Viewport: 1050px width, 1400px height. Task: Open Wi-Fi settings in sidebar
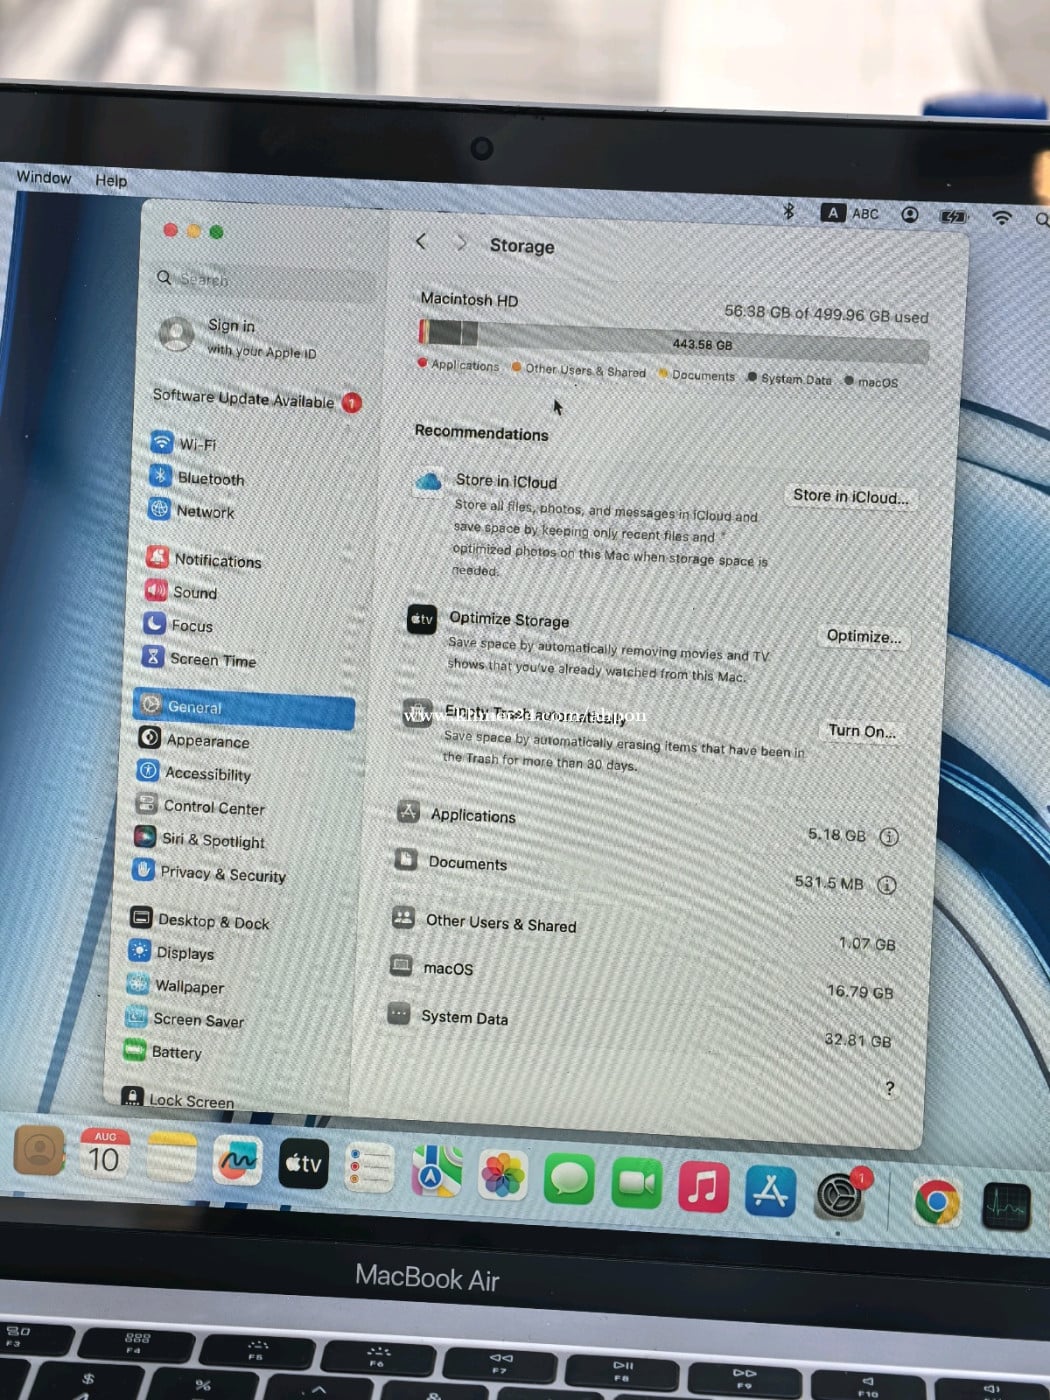click(x=184, y=443)
